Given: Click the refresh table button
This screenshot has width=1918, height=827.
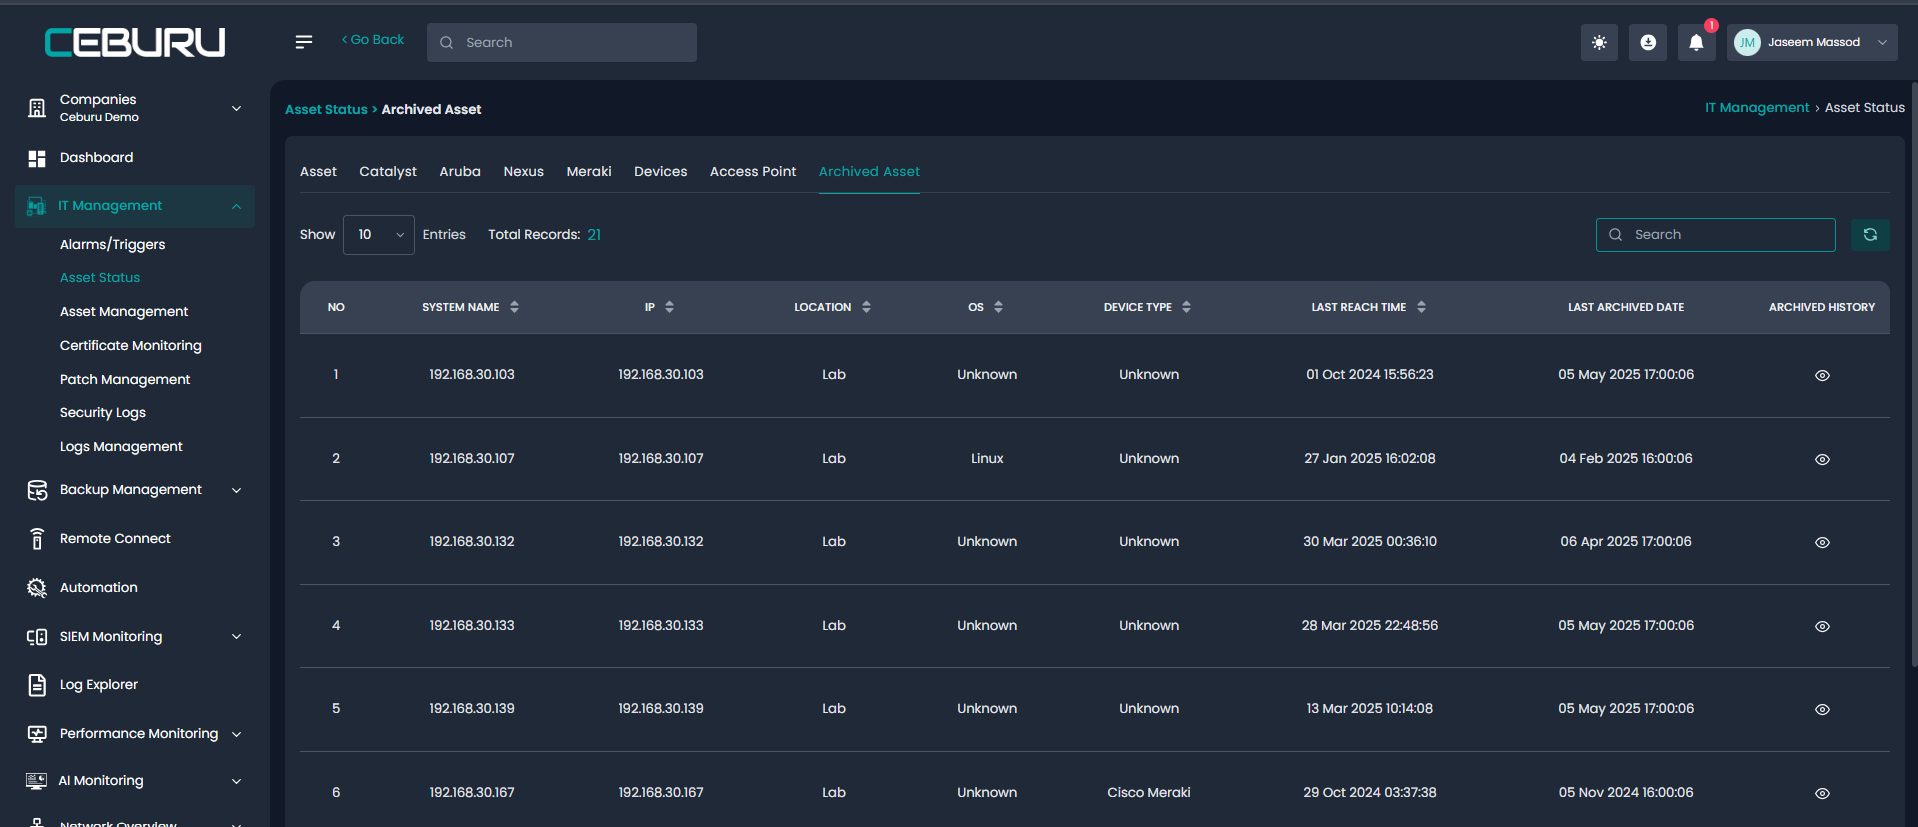Looking at the screenshot, I should [1870, 235].
